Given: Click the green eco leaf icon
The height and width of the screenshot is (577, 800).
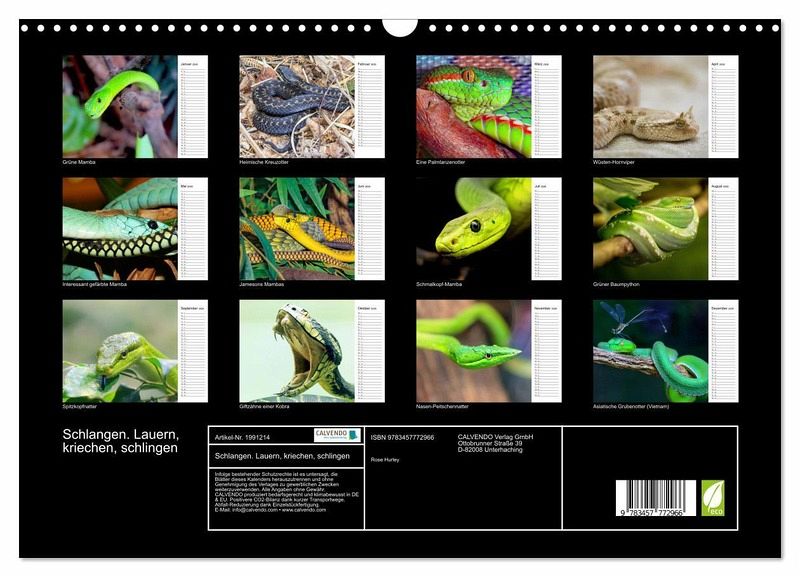Looking at the screenshot, I should coord(713,497).
